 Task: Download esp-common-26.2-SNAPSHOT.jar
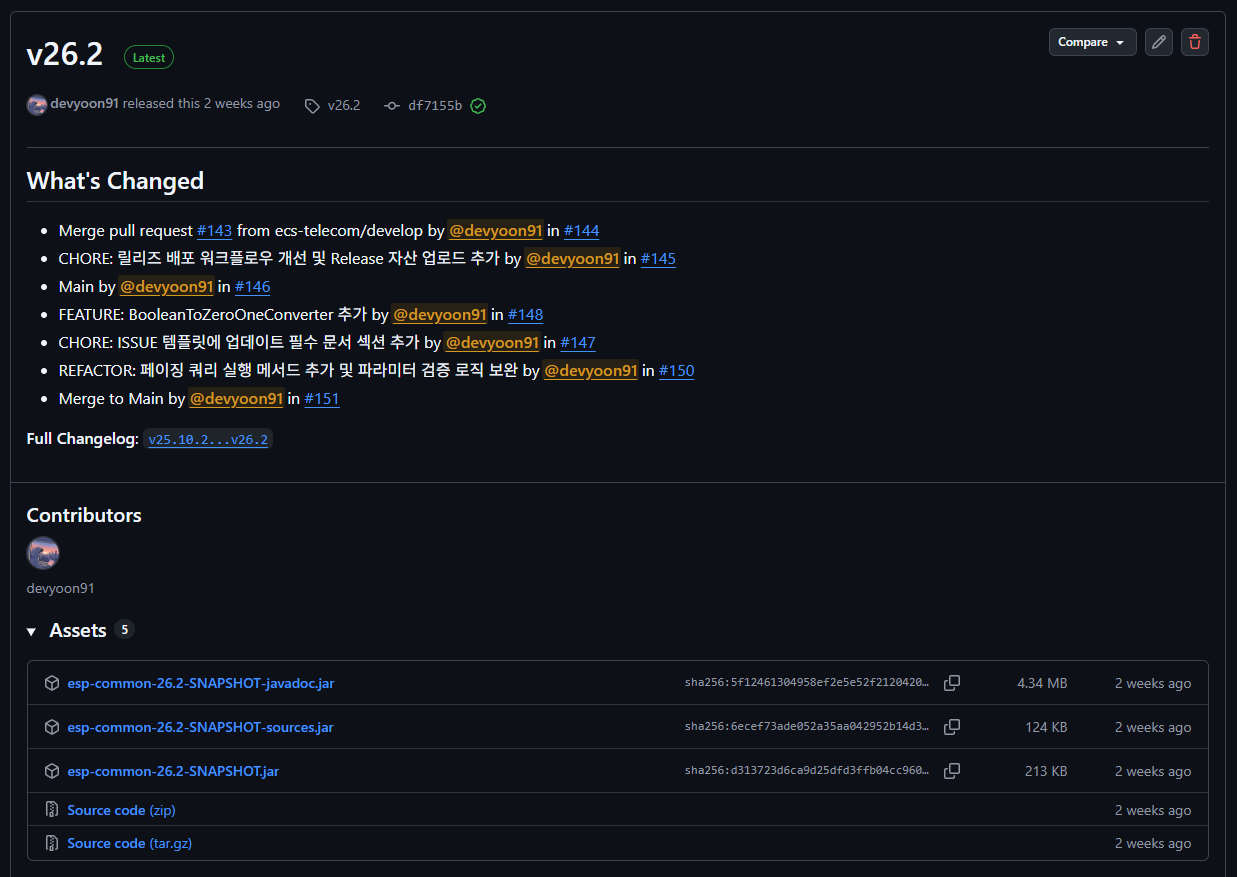point(173,772)
